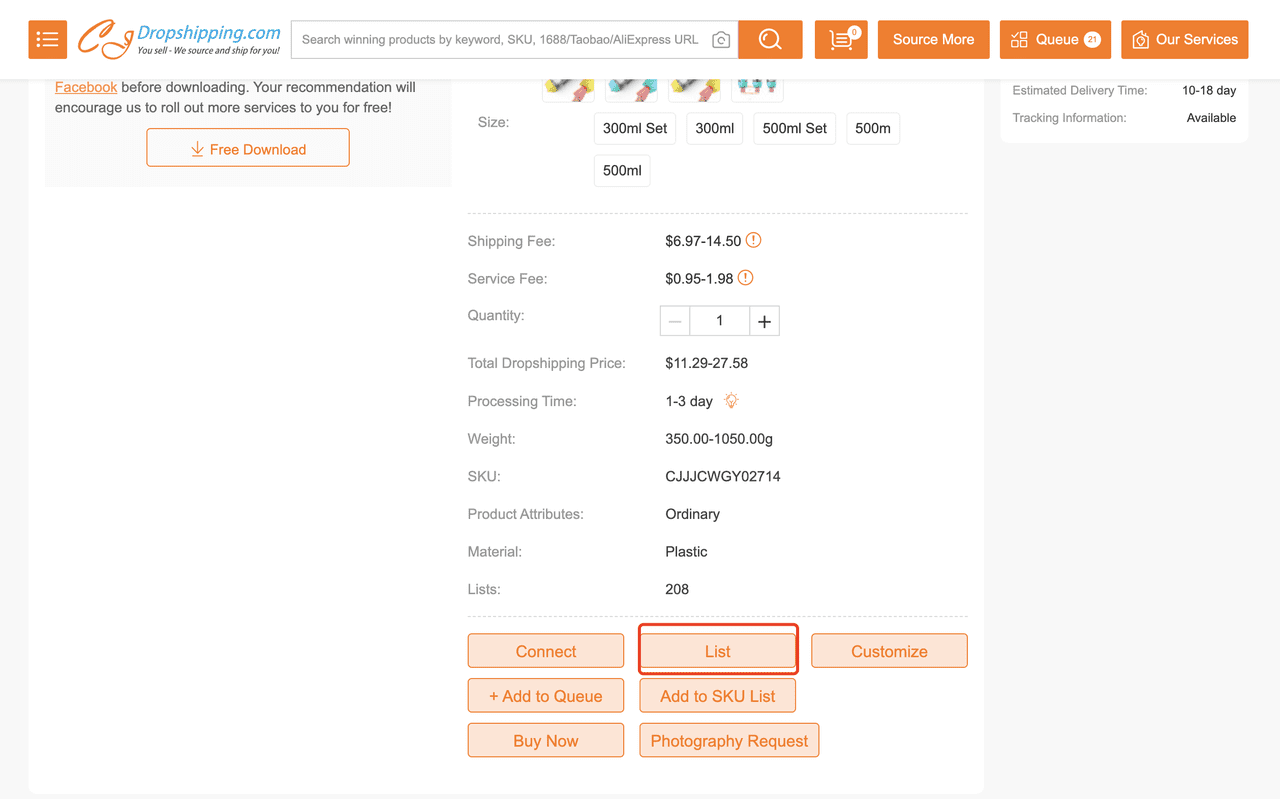Screen dimensions: 1280x799
Task: Select the 300ml Set size
Action: click(635, 128)
